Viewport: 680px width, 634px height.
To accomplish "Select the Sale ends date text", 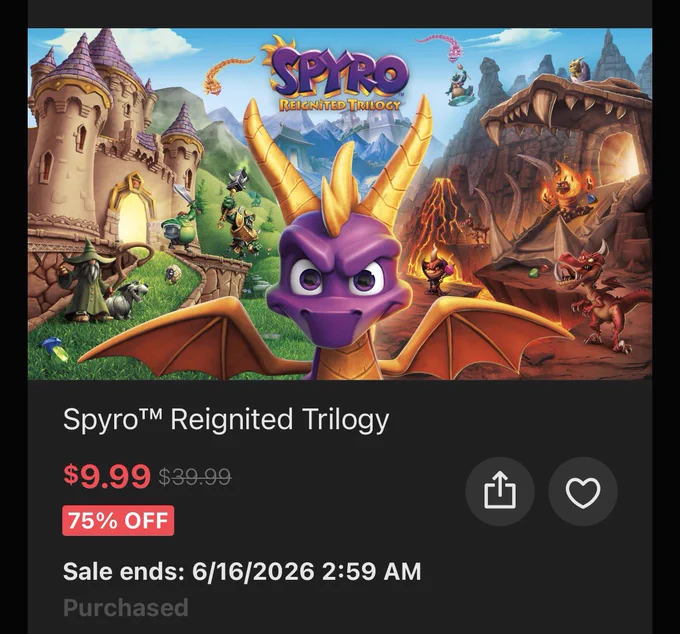I will [x=242, y=571].
